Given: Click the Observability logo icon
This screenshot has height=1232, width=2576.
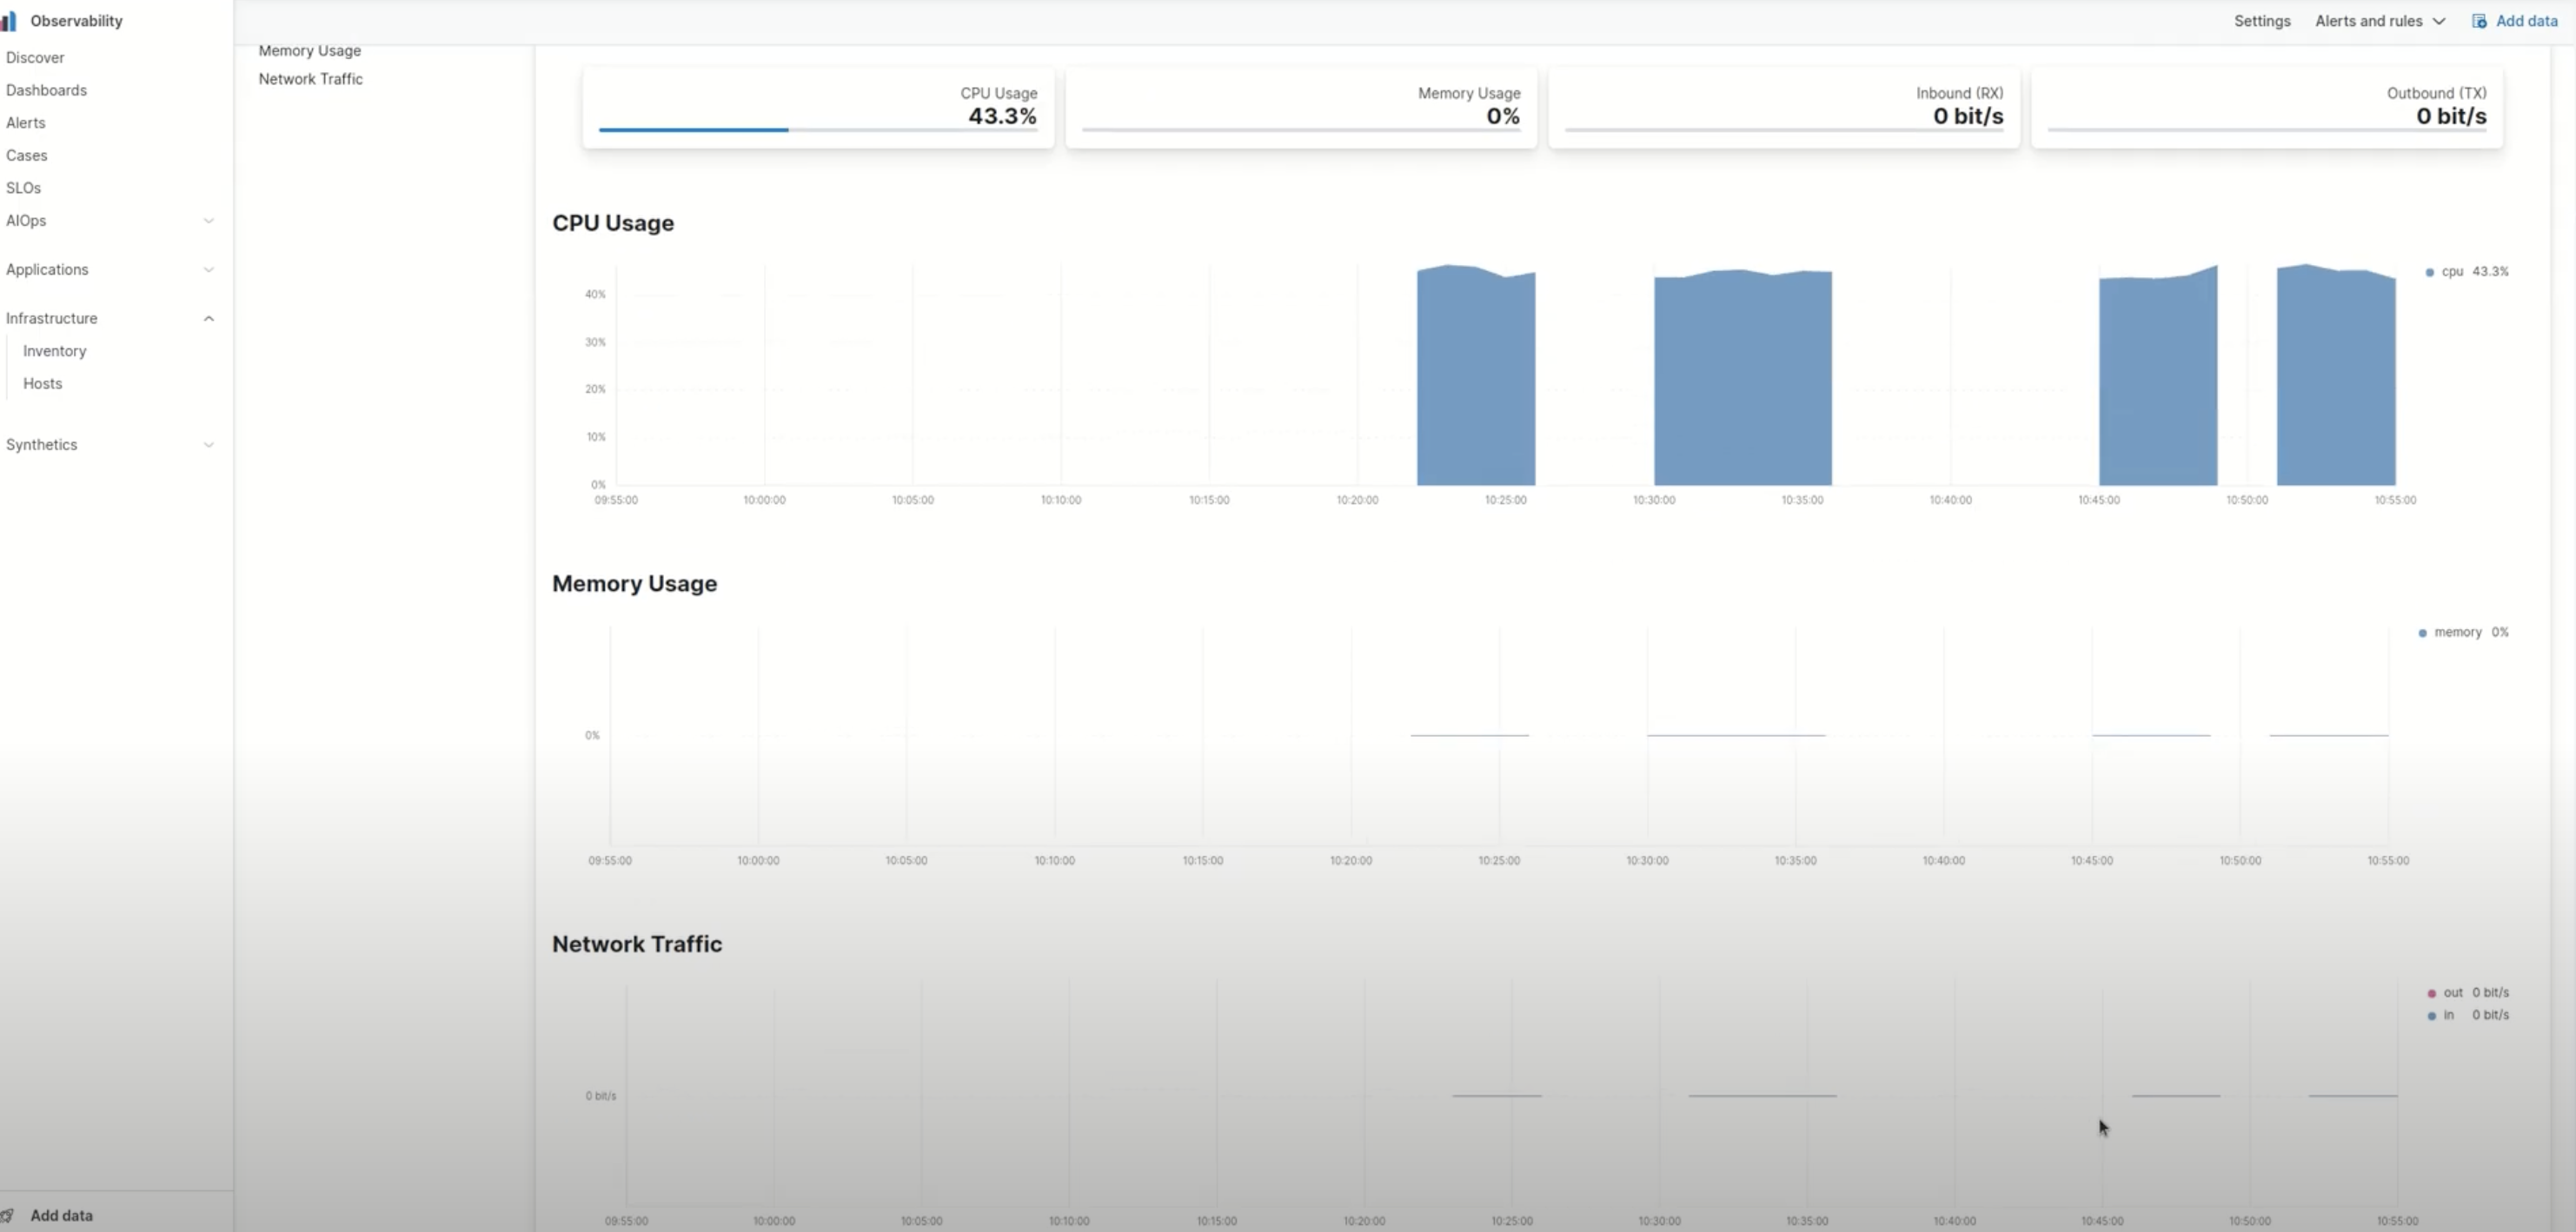Looking at the screenshot, I should (9, 21).
